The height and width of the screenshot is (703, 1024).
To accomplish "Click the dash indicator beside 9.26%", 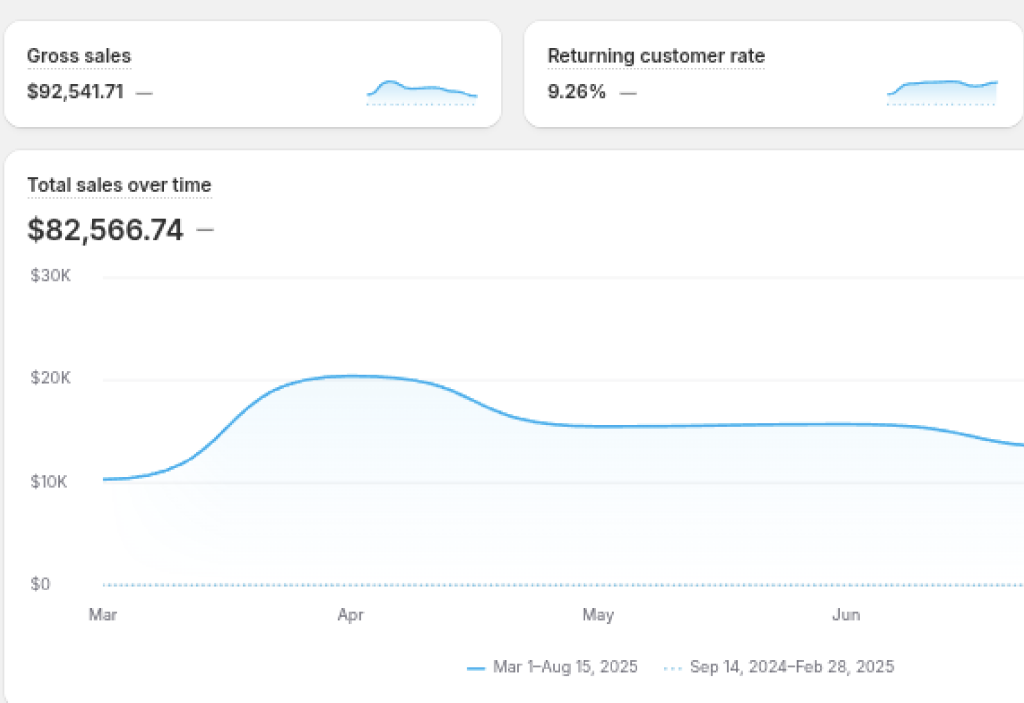I will (x=628, y=93).
